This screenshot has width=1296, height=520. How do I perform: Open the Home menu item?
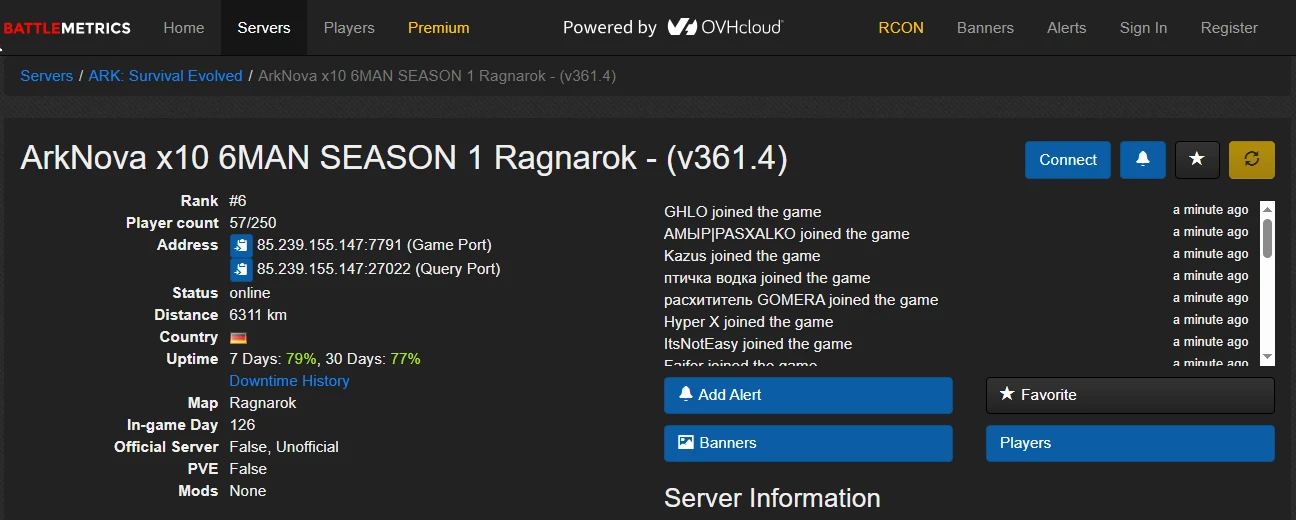tap(184, 28)
